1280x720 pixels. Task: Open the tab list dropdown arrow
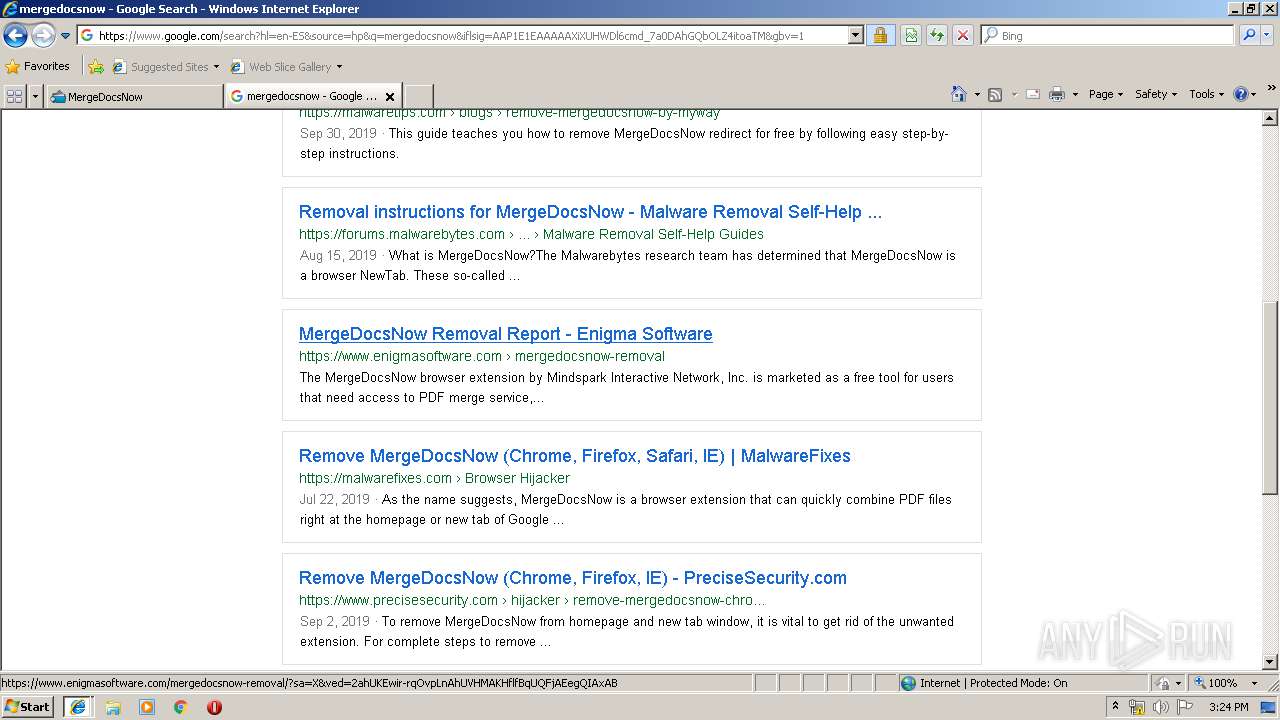pyautogui.click(x=35, y=96)
